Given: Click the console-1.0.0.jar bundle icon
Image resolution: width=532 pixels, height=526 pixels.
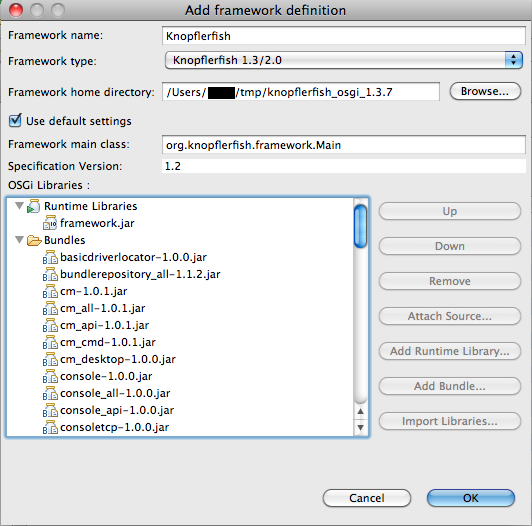Looking at the screenshot, I should tap(50, 376).
